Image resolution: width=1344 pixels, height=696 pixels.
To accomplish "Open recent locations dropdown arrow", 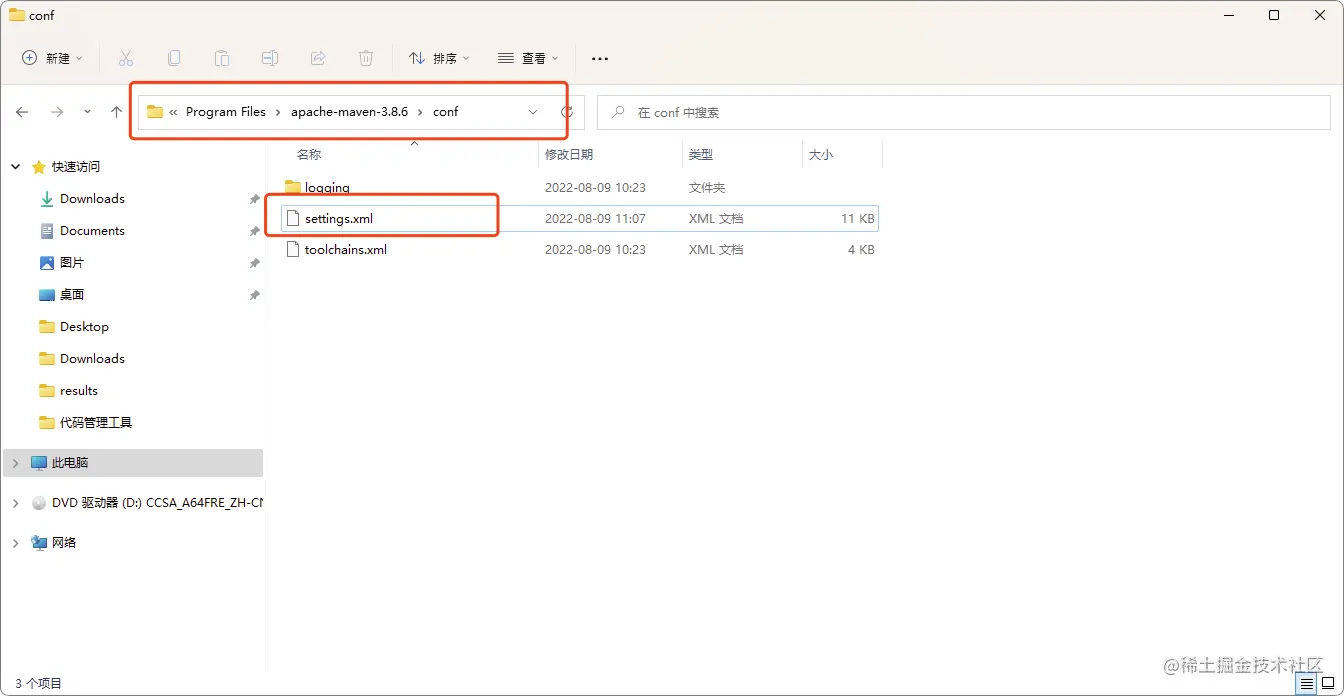I will pos(87,112).
